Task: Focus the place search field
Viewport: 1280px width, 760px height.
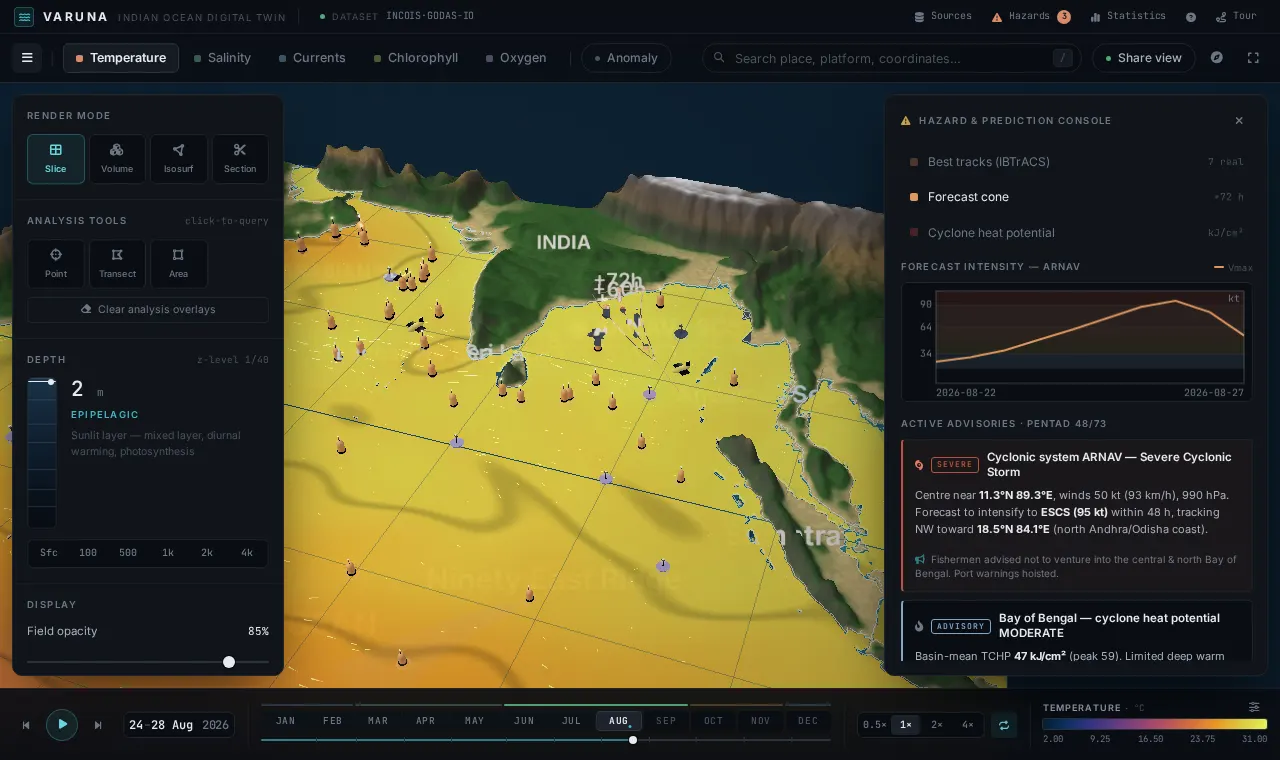Action: [892, 58]
